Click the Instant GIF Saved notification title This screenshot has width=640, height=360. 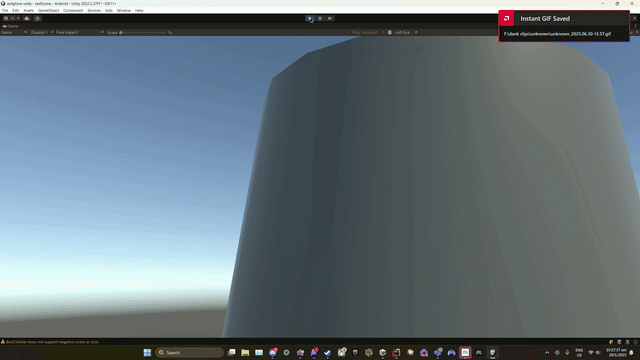[545, 18]
